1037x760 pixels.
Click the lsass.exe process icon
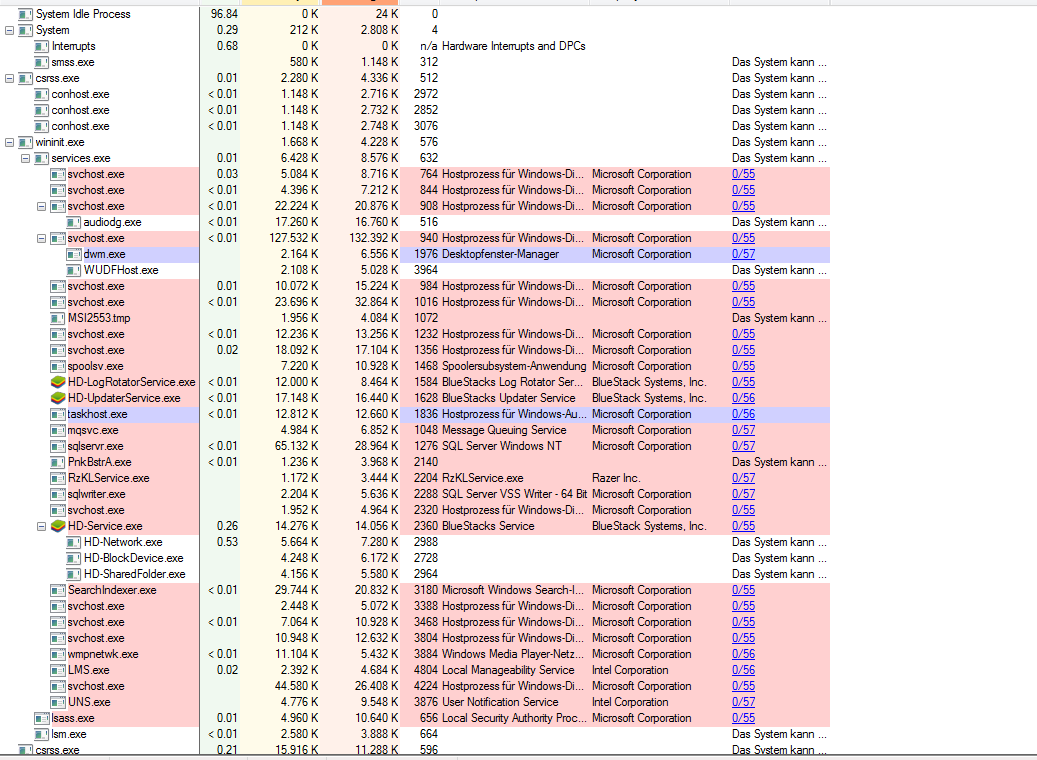42,718
